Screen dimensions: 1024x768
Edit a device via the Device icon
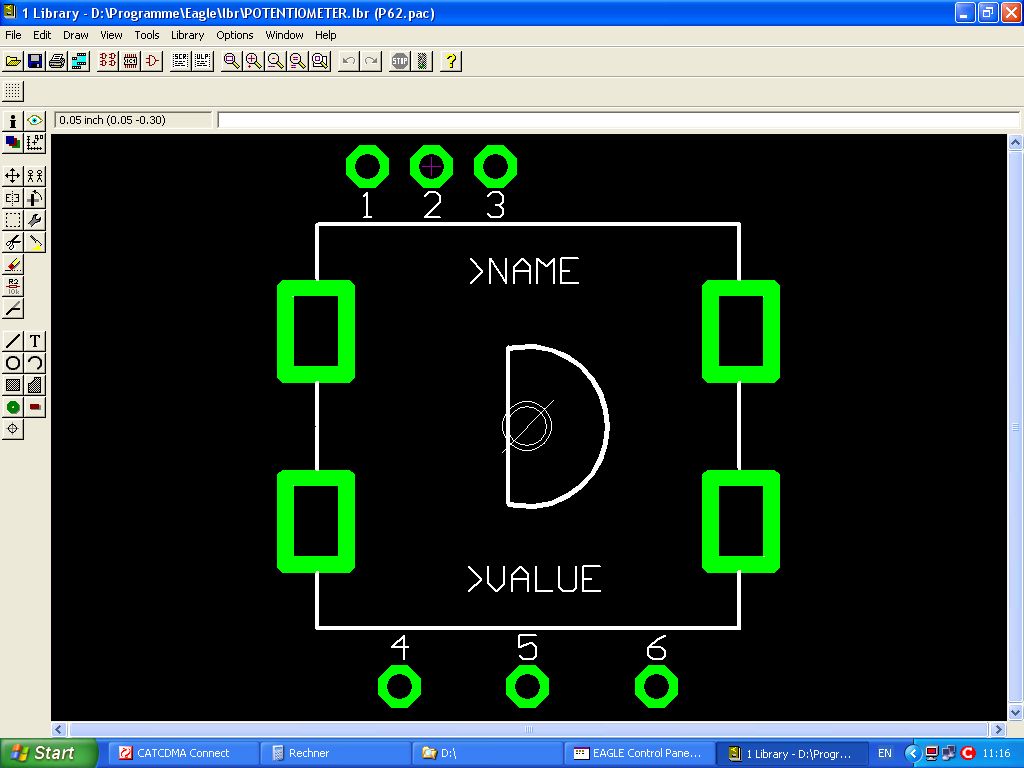[x=108, y=61]
